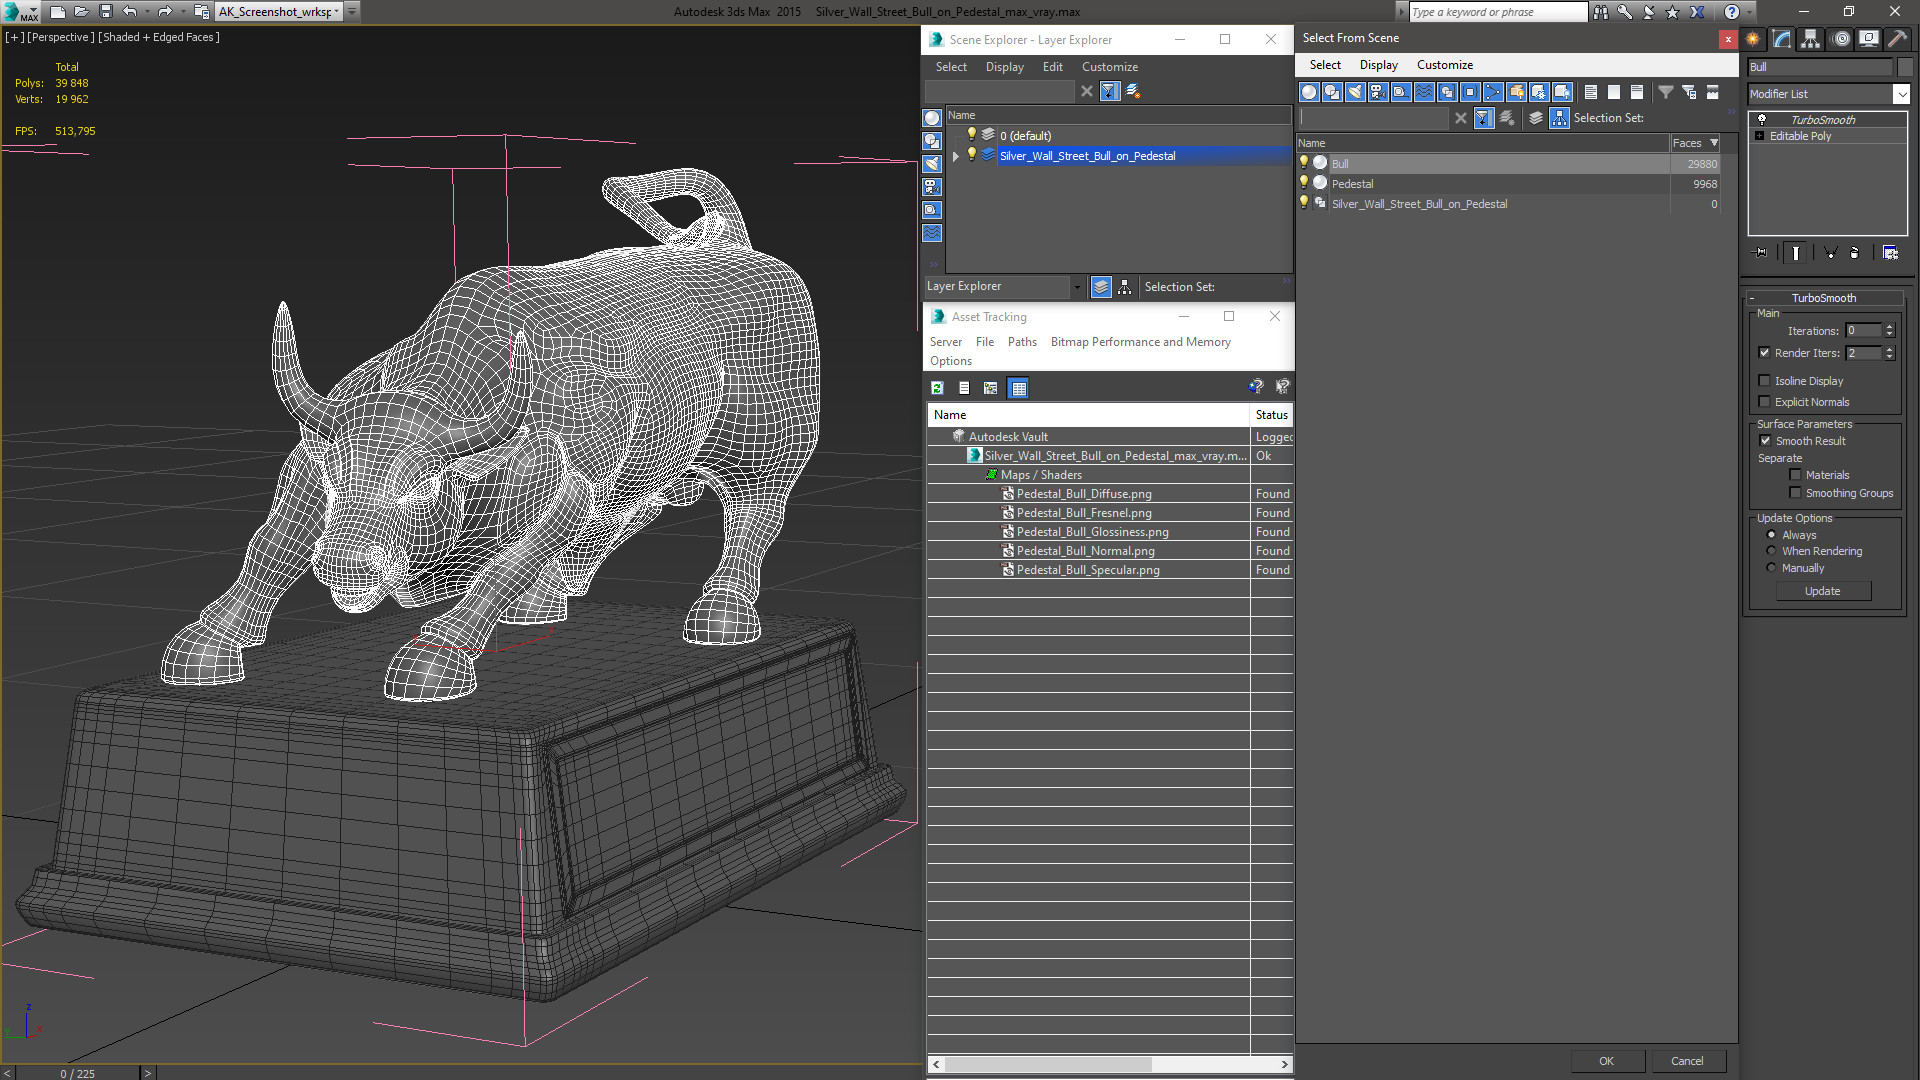Open Server menu in Asset Tracking
The width and height of the screenshot is (1920, 1080).
tap(945, 342)
